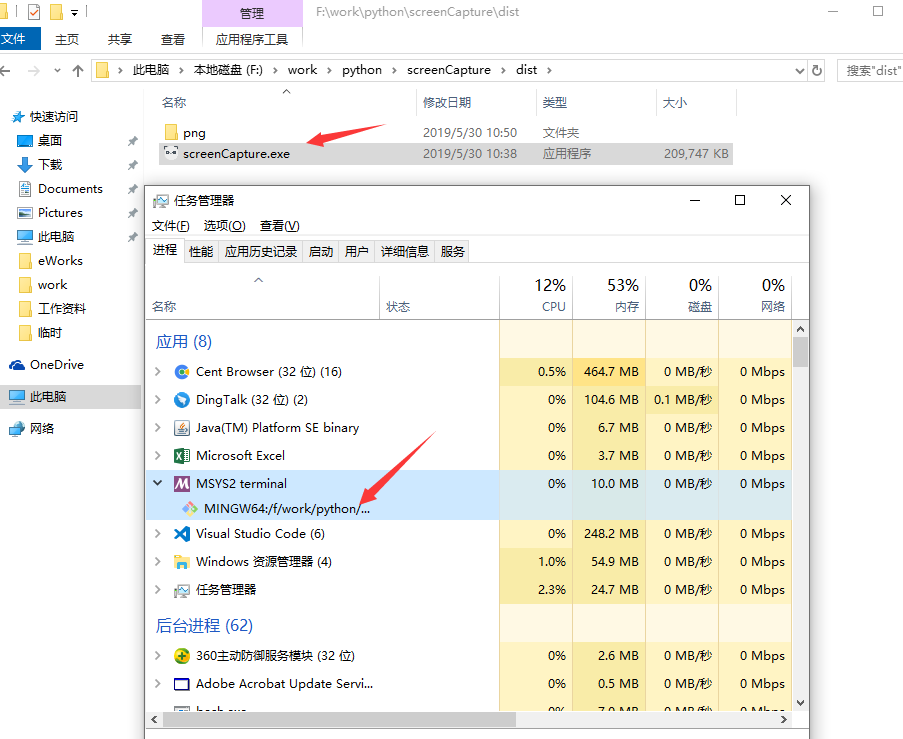903x739 pixels.
Task: Click the Explorer back arrow
Action: 6,71
